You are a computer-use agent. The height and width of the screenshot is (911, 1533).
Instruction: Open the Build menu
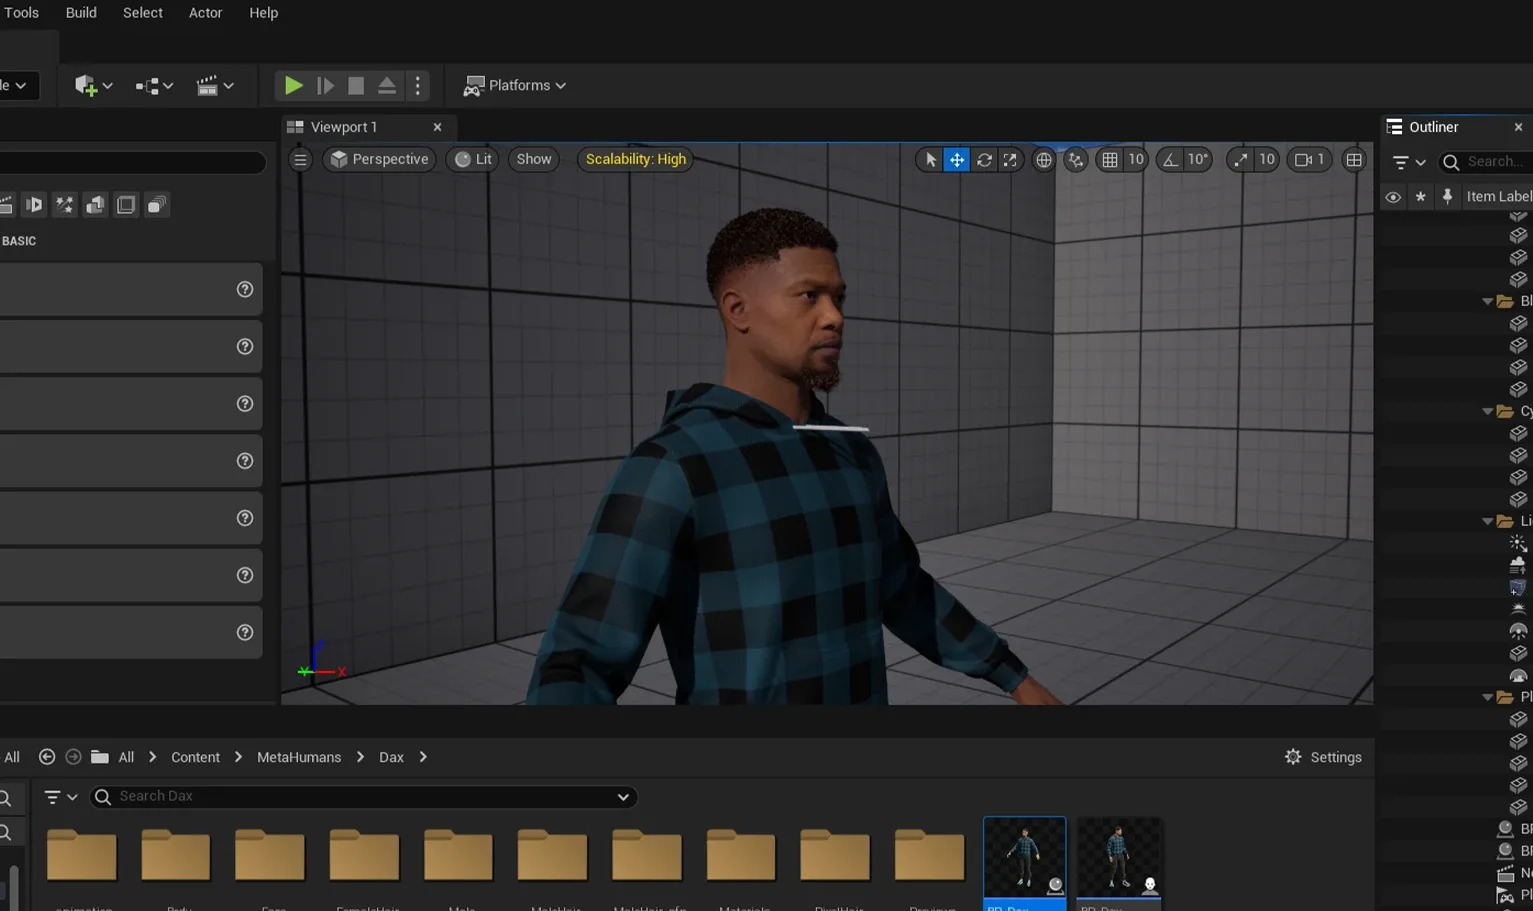pos(81,13)
